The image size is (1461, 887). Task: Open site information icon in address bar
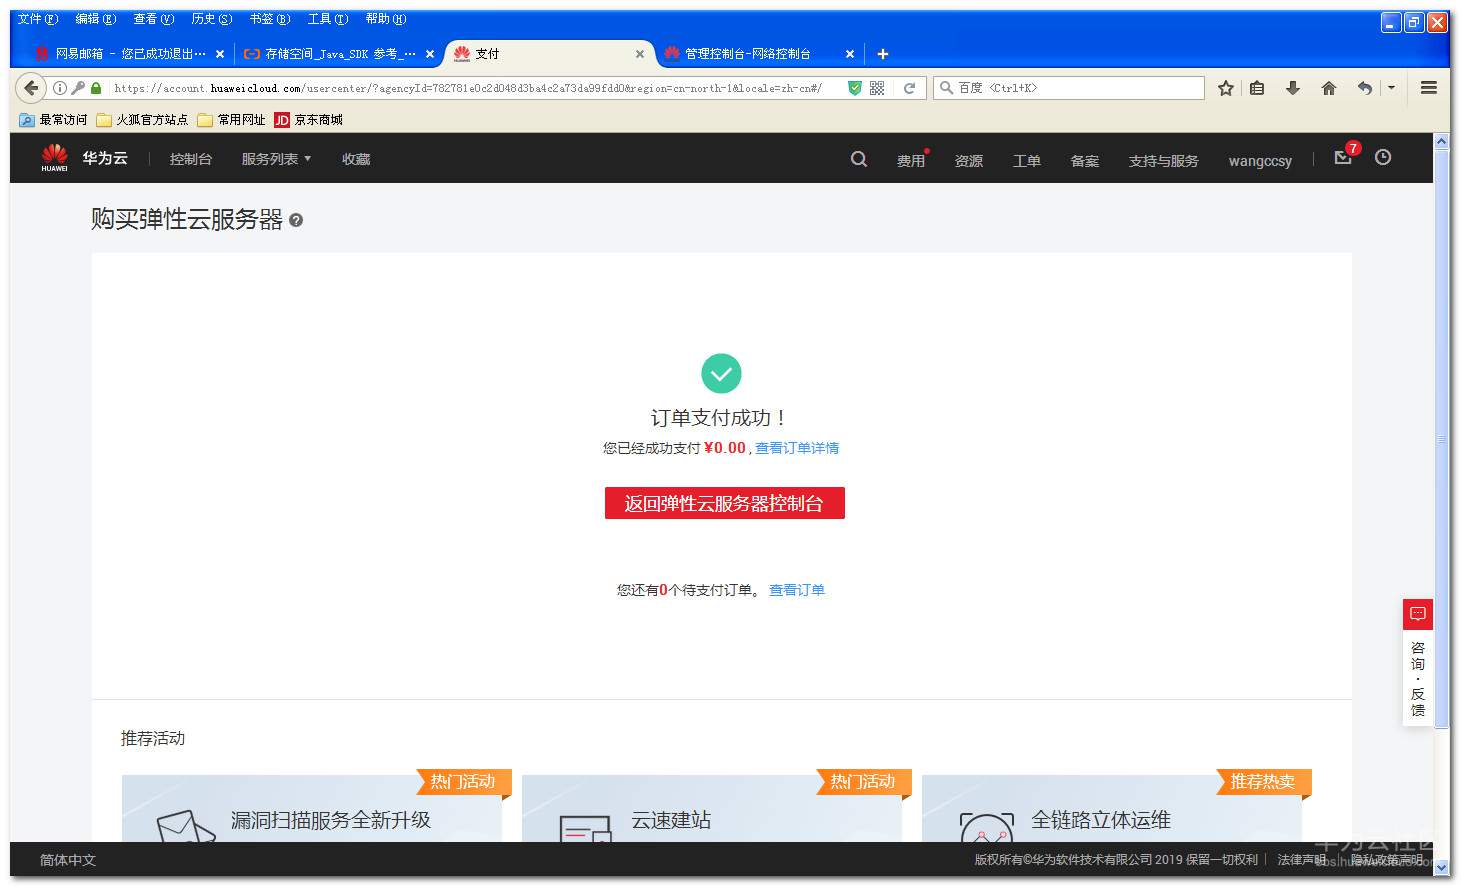point(60,88)
